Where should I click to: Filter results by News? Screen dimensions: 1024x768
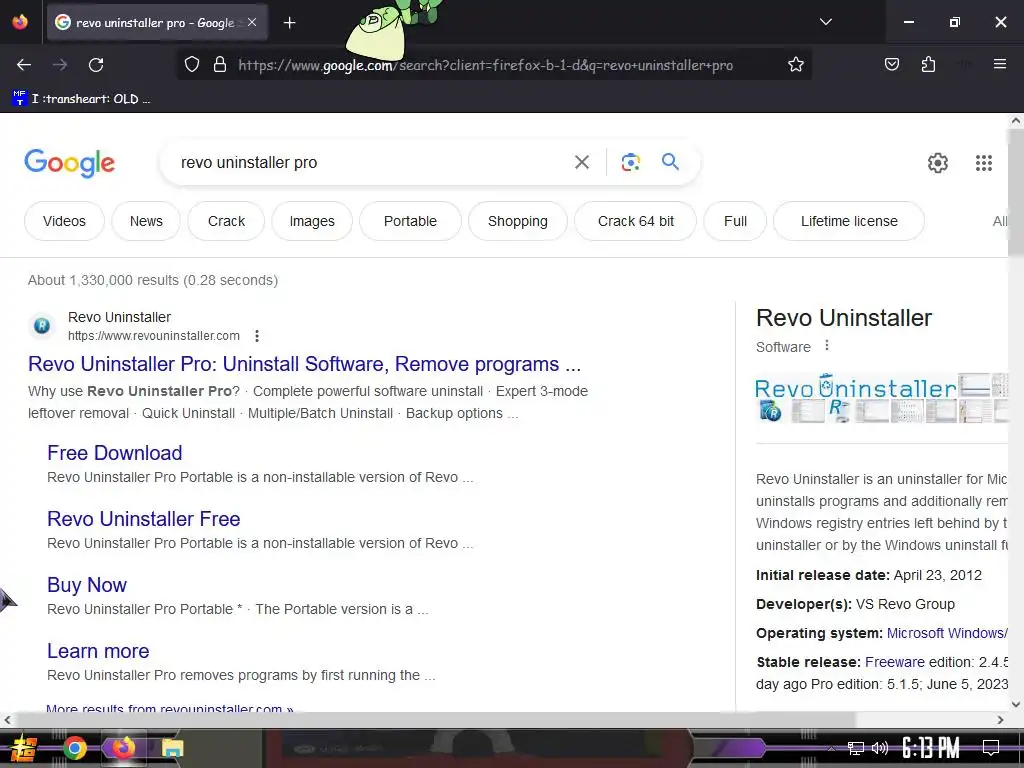pos(146,221)
